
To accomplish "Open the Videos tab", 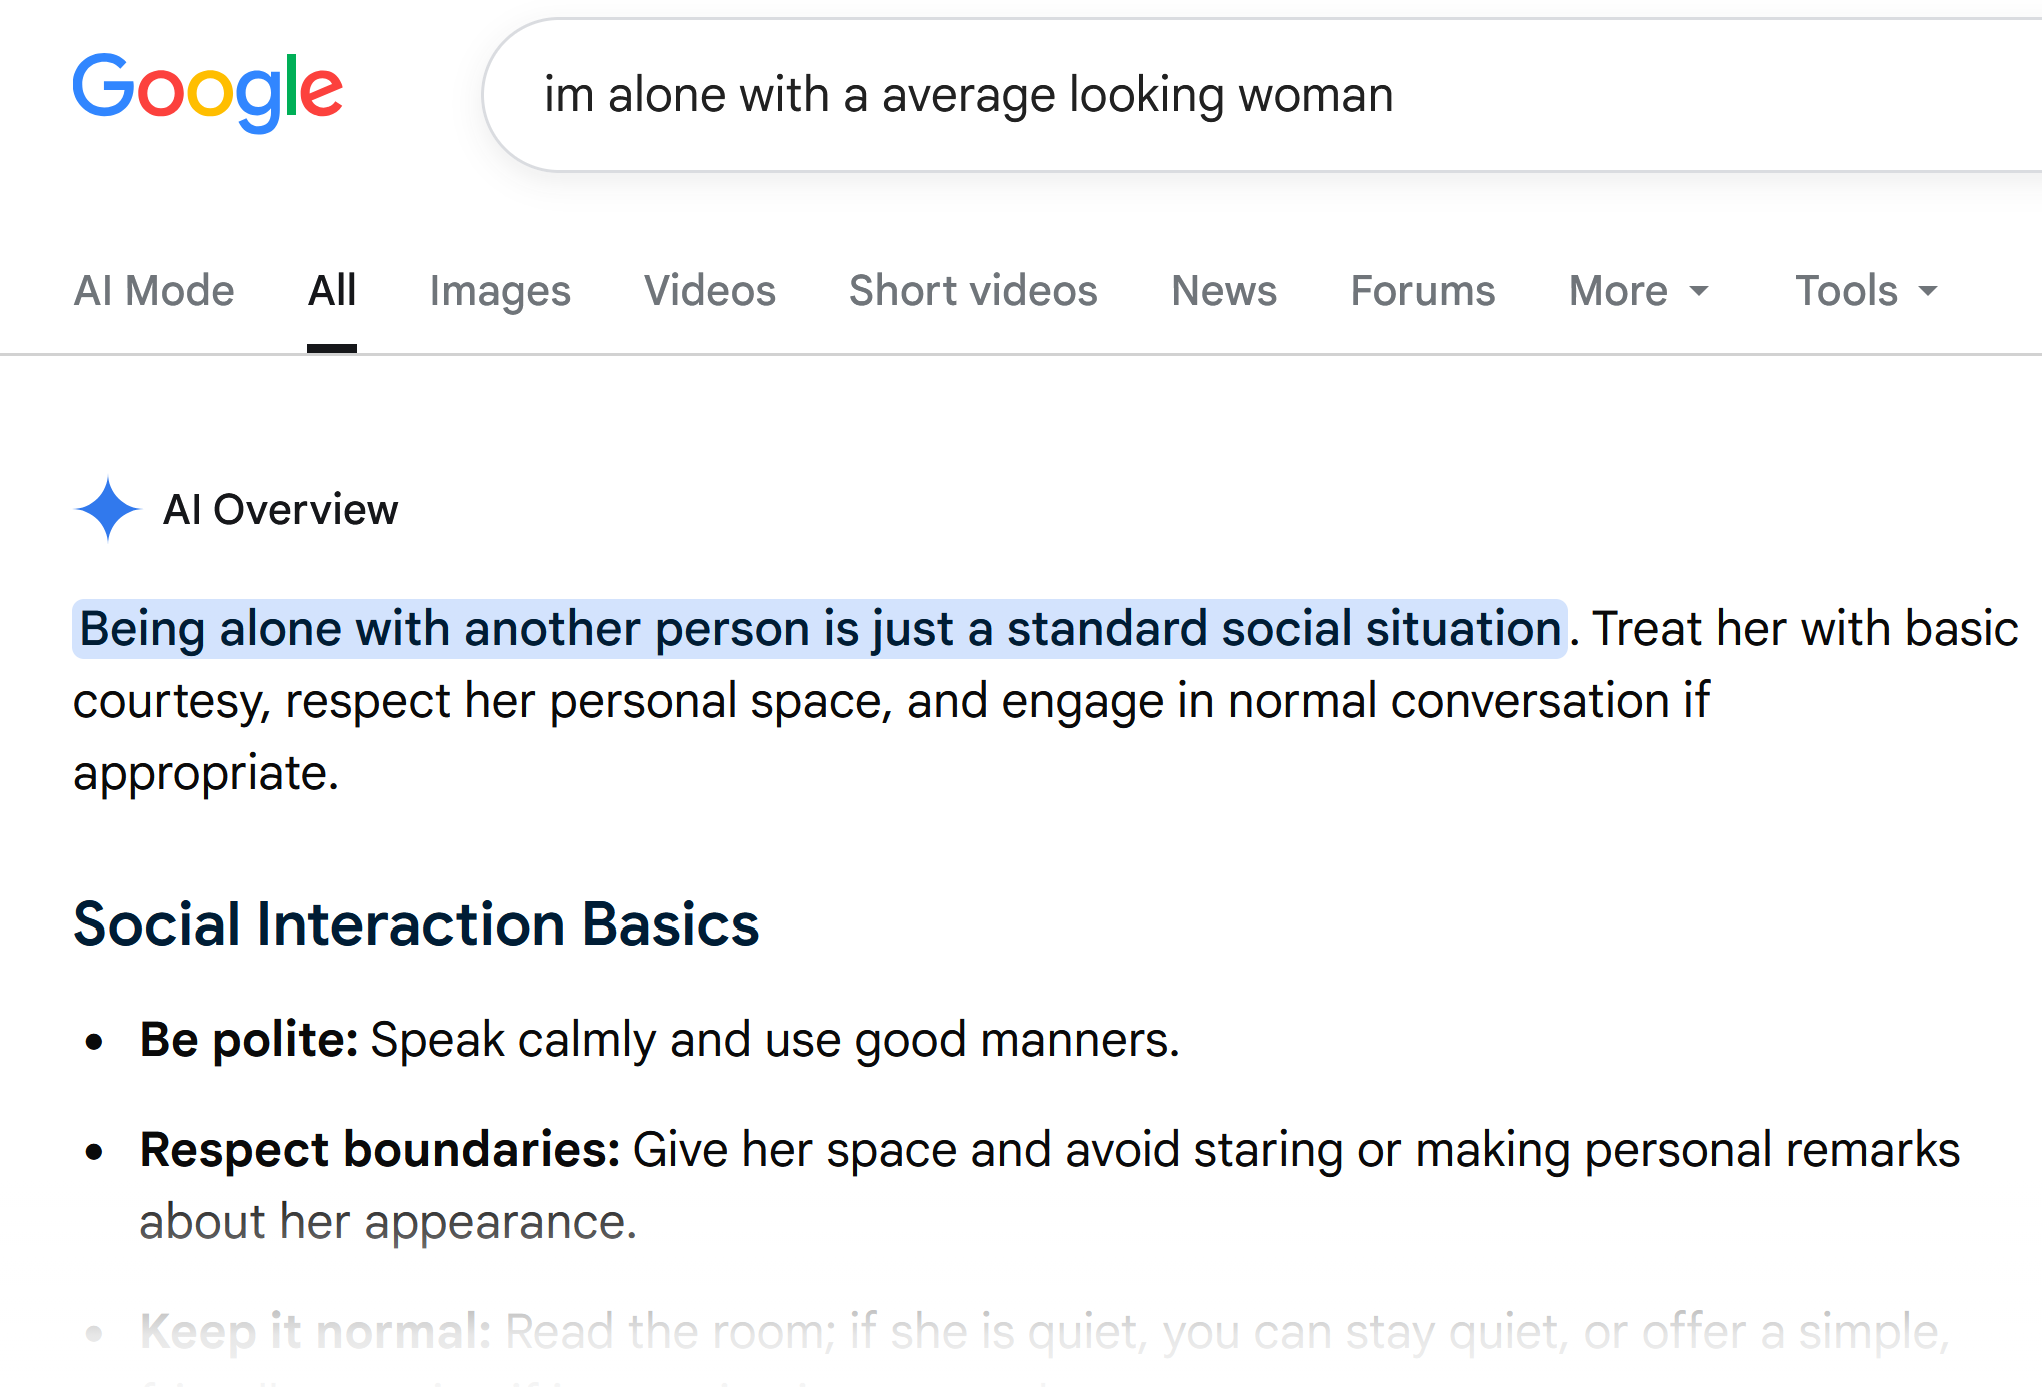I will (x=710, y=291).
